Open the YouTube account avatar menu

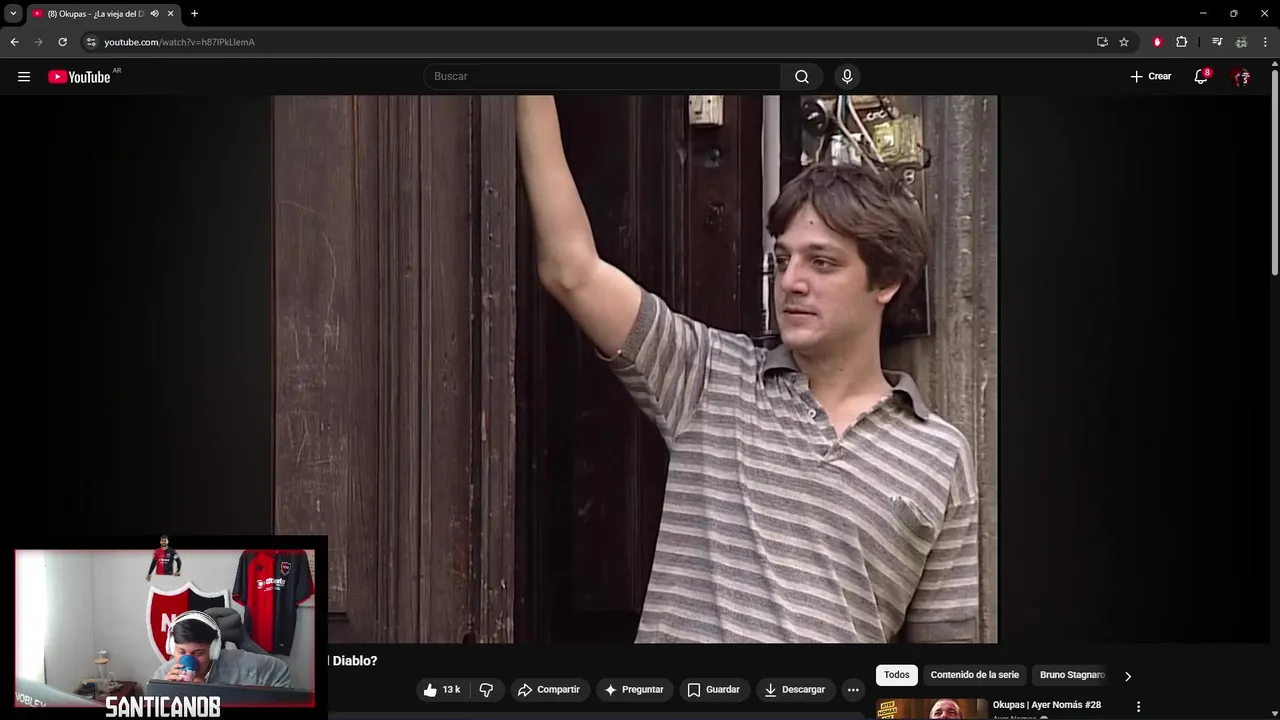click(x=1241, y=77)
